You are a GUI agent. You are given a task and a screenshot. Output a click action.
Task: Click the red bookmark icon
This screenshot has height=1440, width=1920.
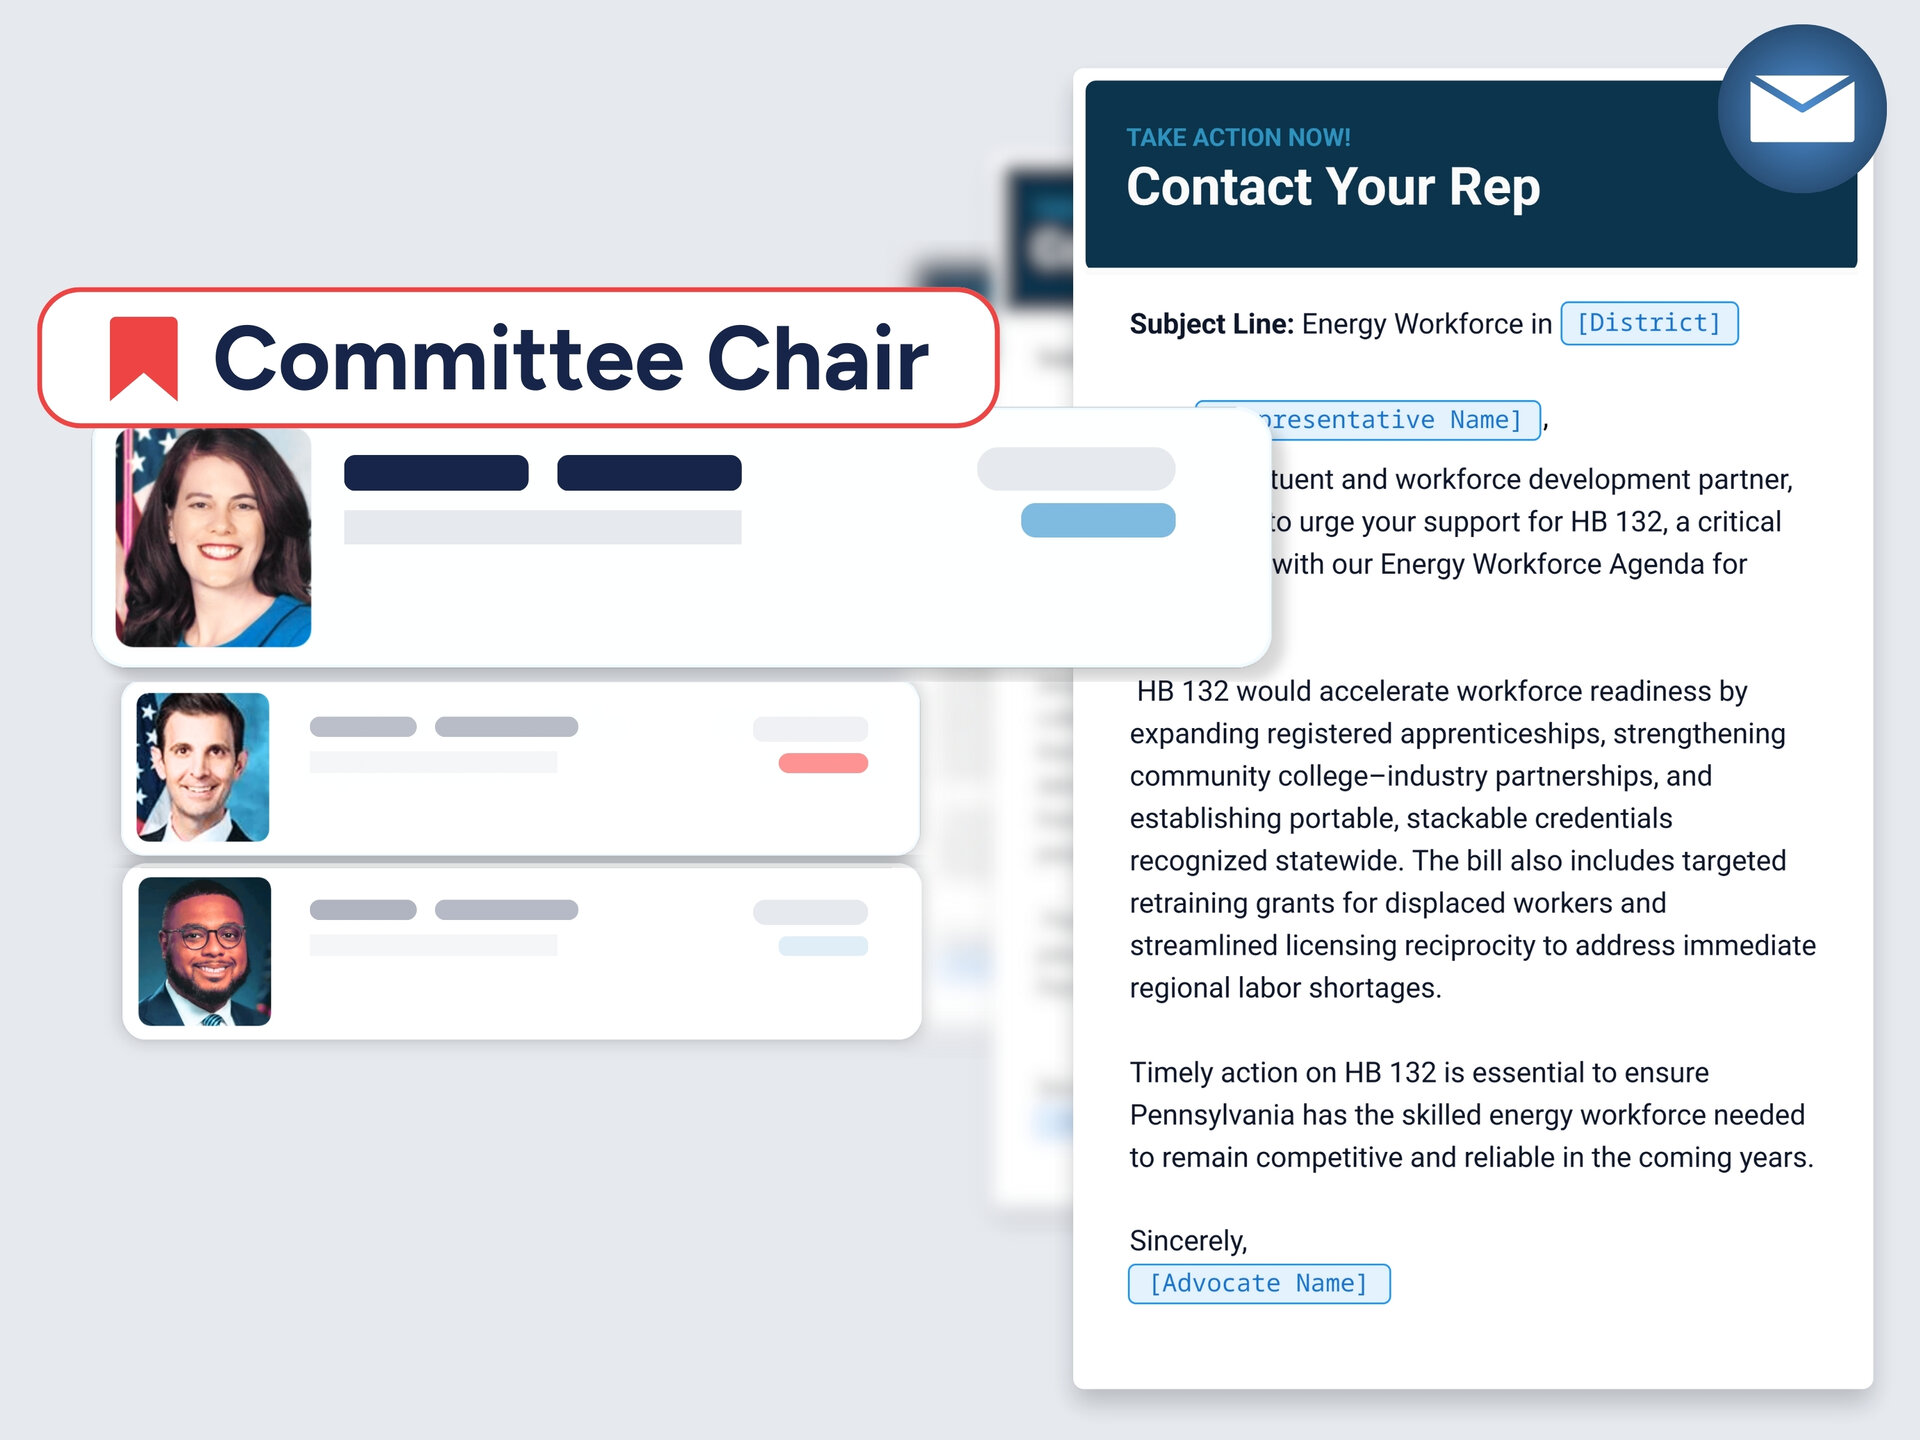click(143, 358)
